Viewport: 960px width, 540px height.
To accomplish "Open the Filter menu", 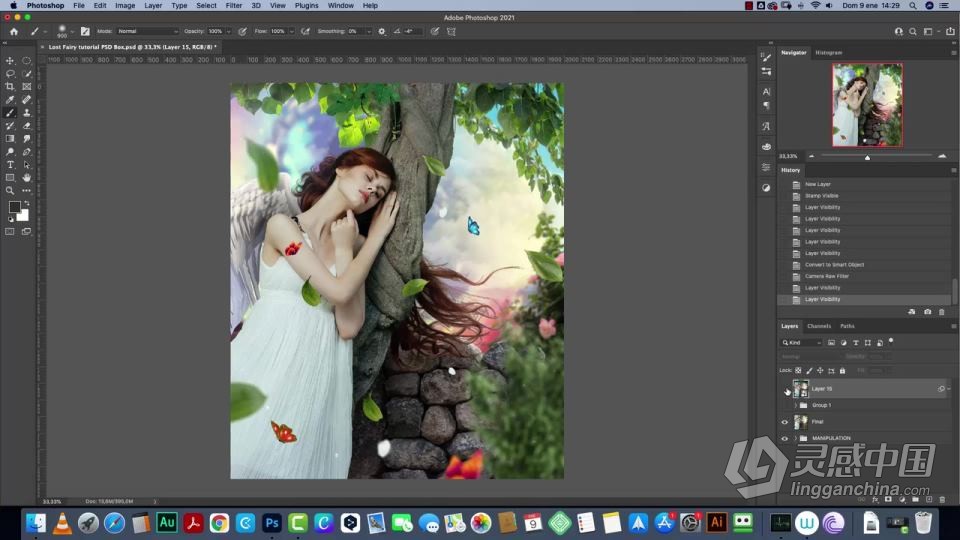I will 233,5.
